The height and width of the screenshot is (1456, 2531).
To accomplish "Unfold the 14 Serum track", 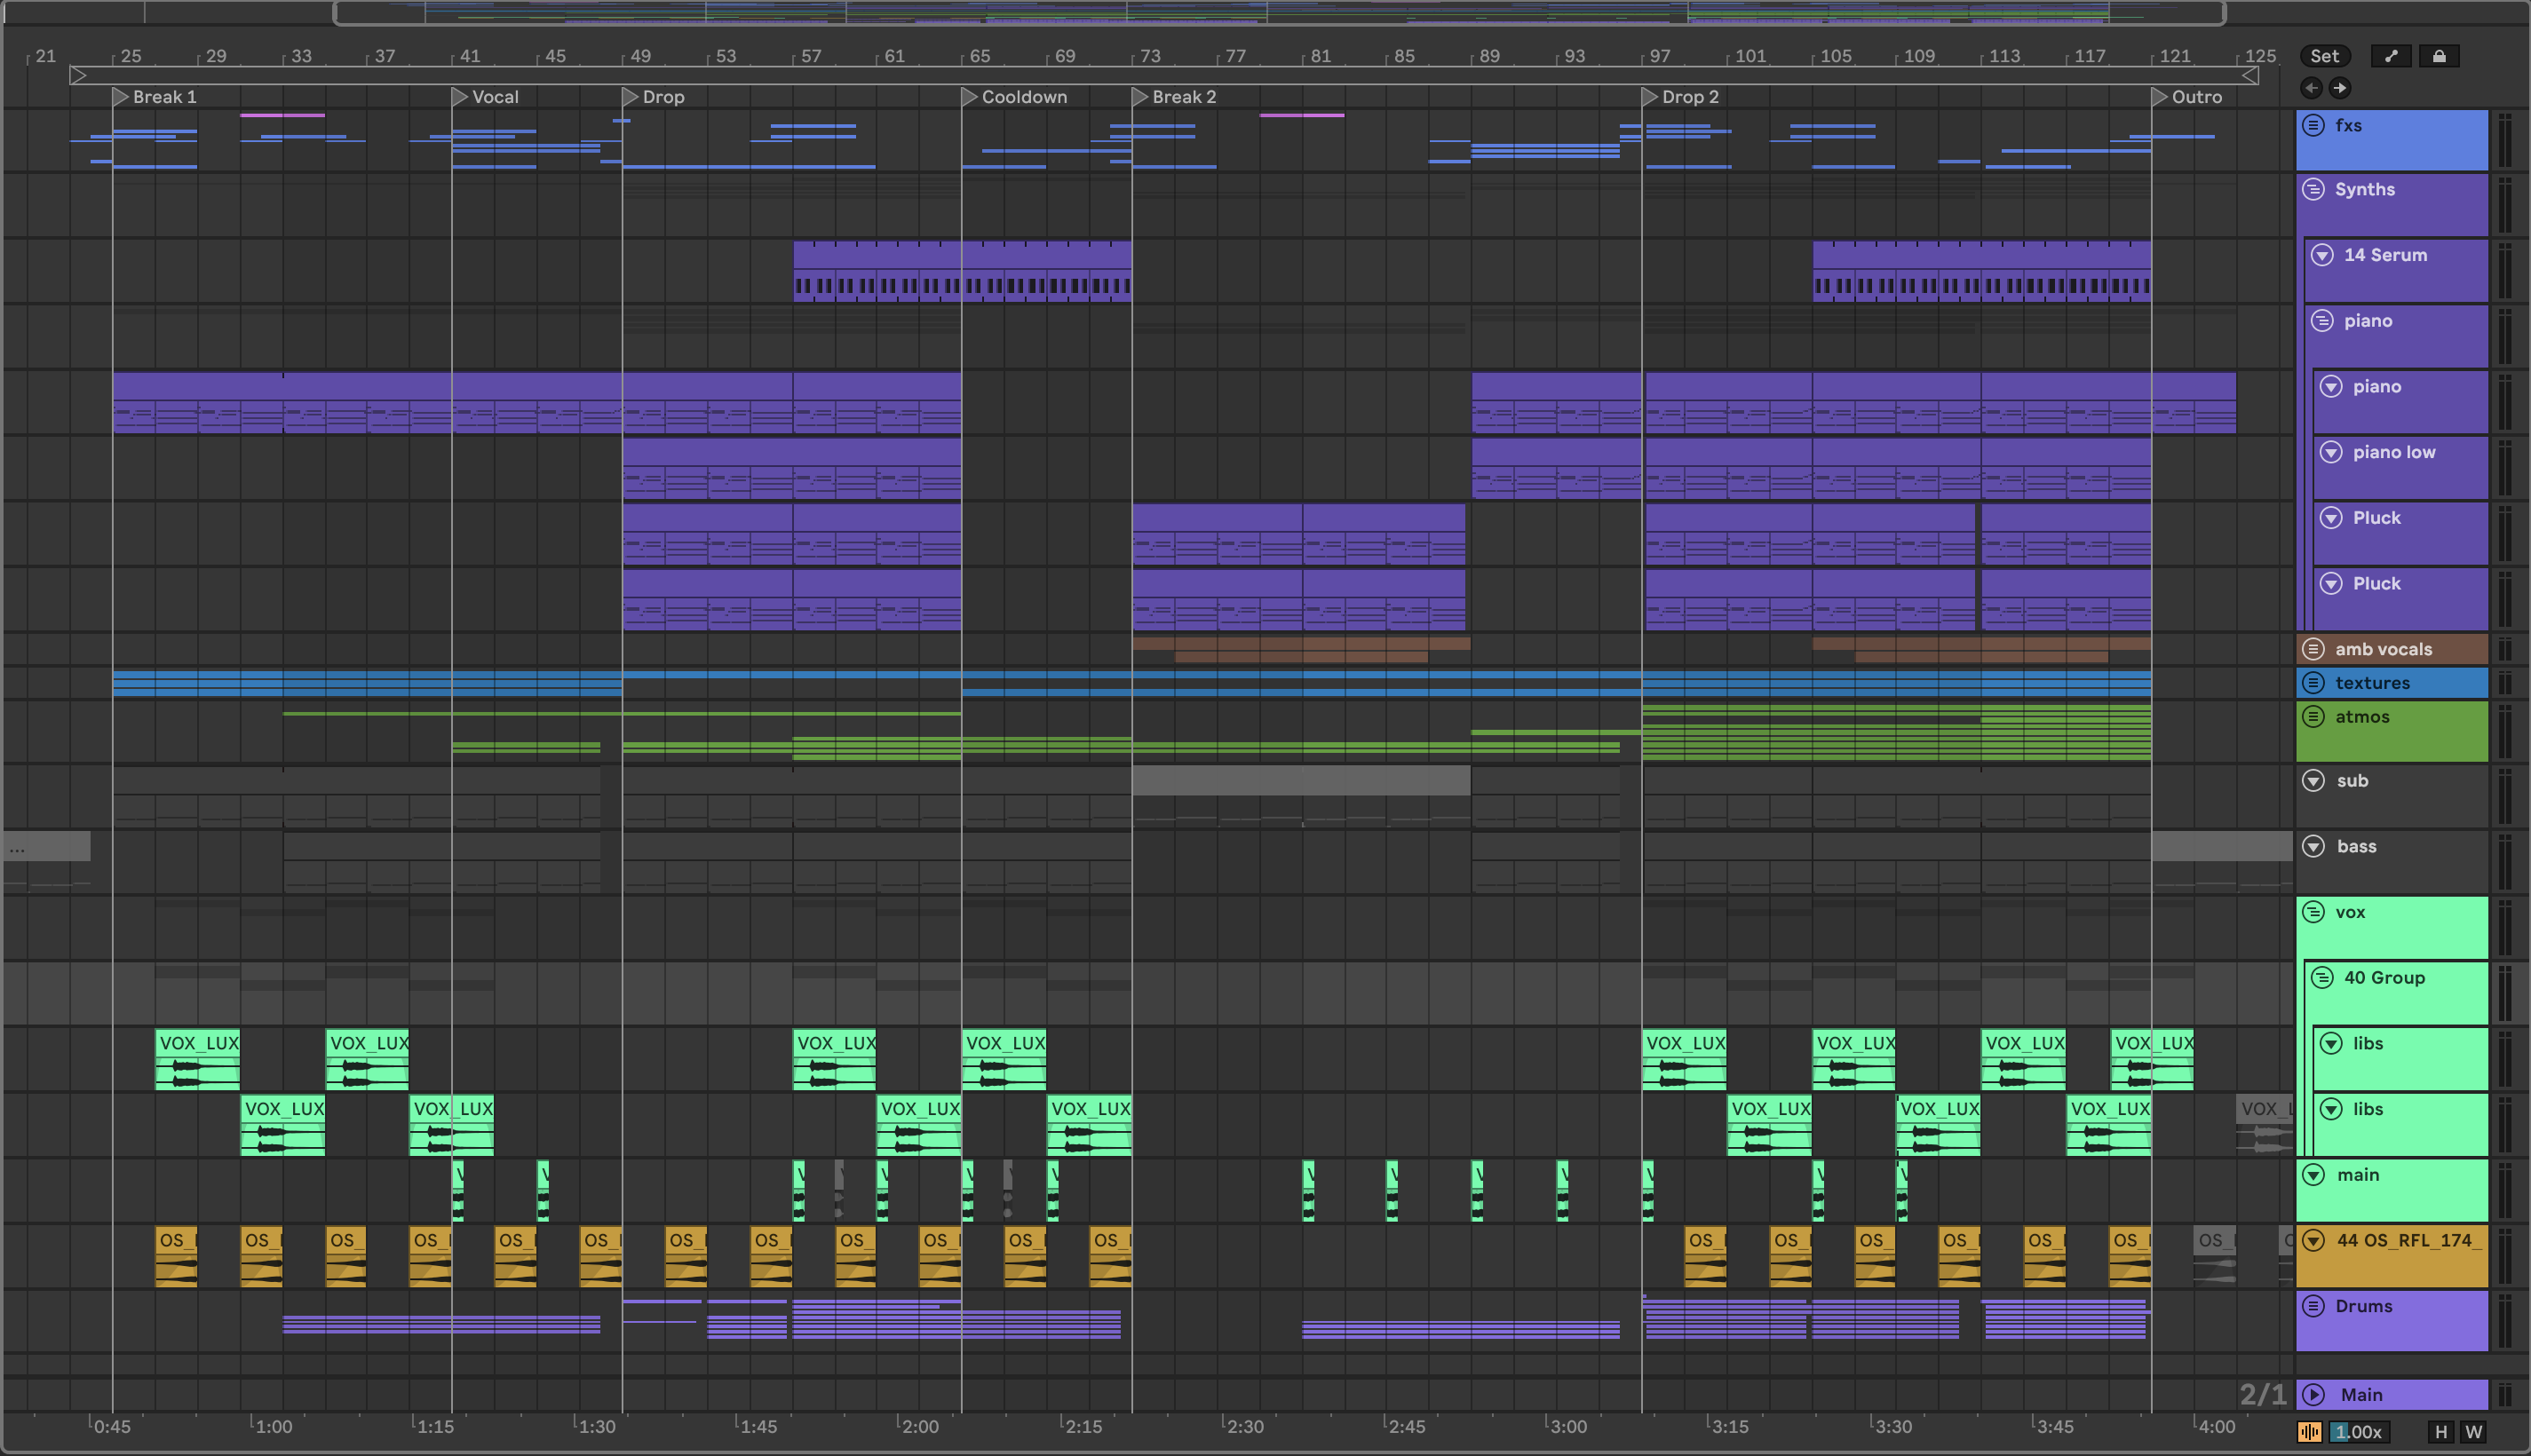I will coord(2322,255).
